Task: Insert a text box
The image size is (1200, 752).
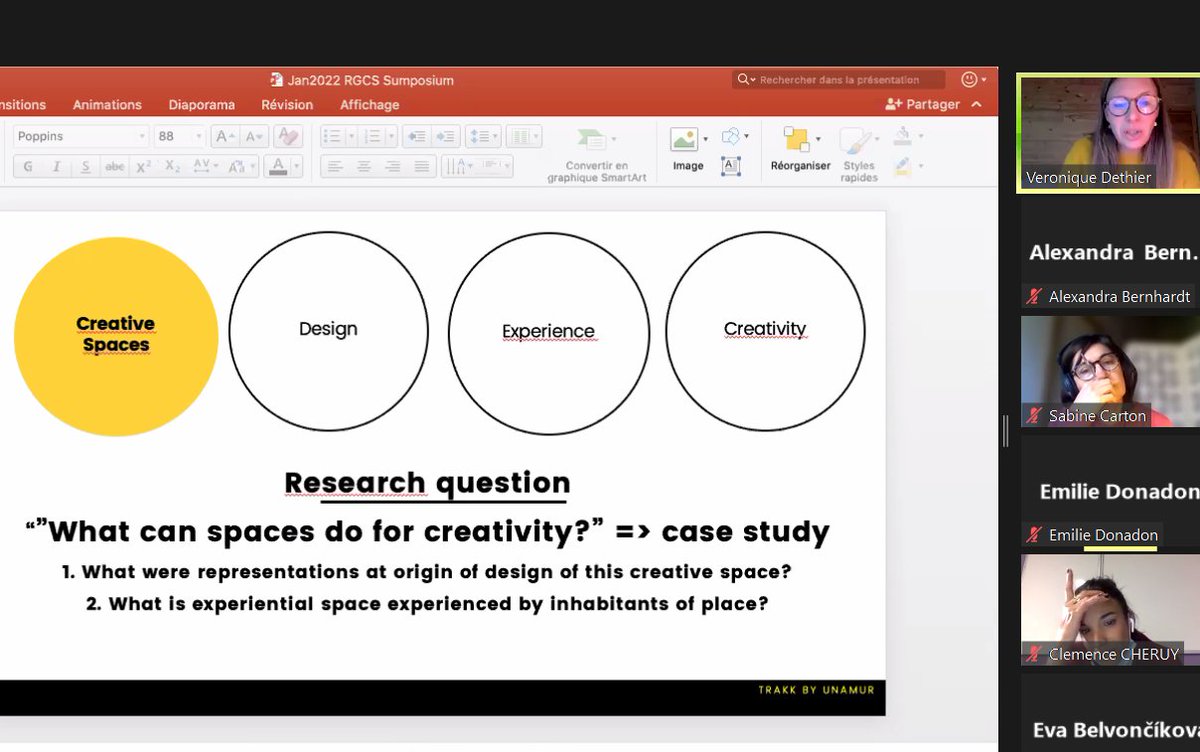Action: coord(731,167)
